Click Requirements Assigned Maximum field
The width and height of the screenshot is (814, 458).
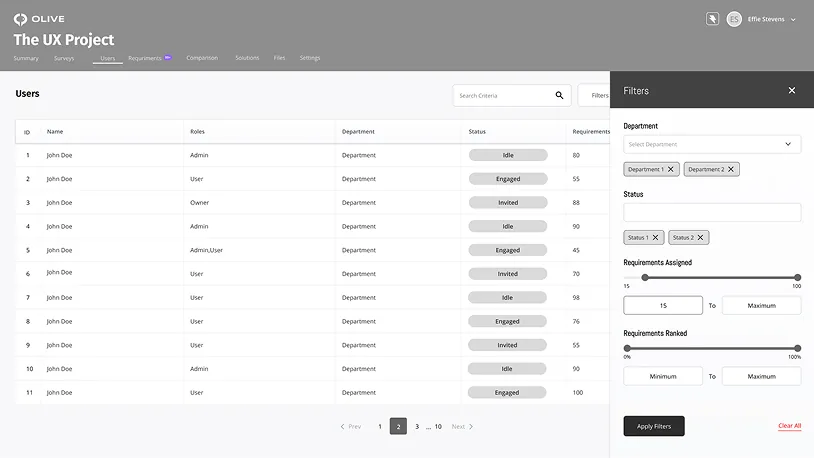(x=762, y=305)
